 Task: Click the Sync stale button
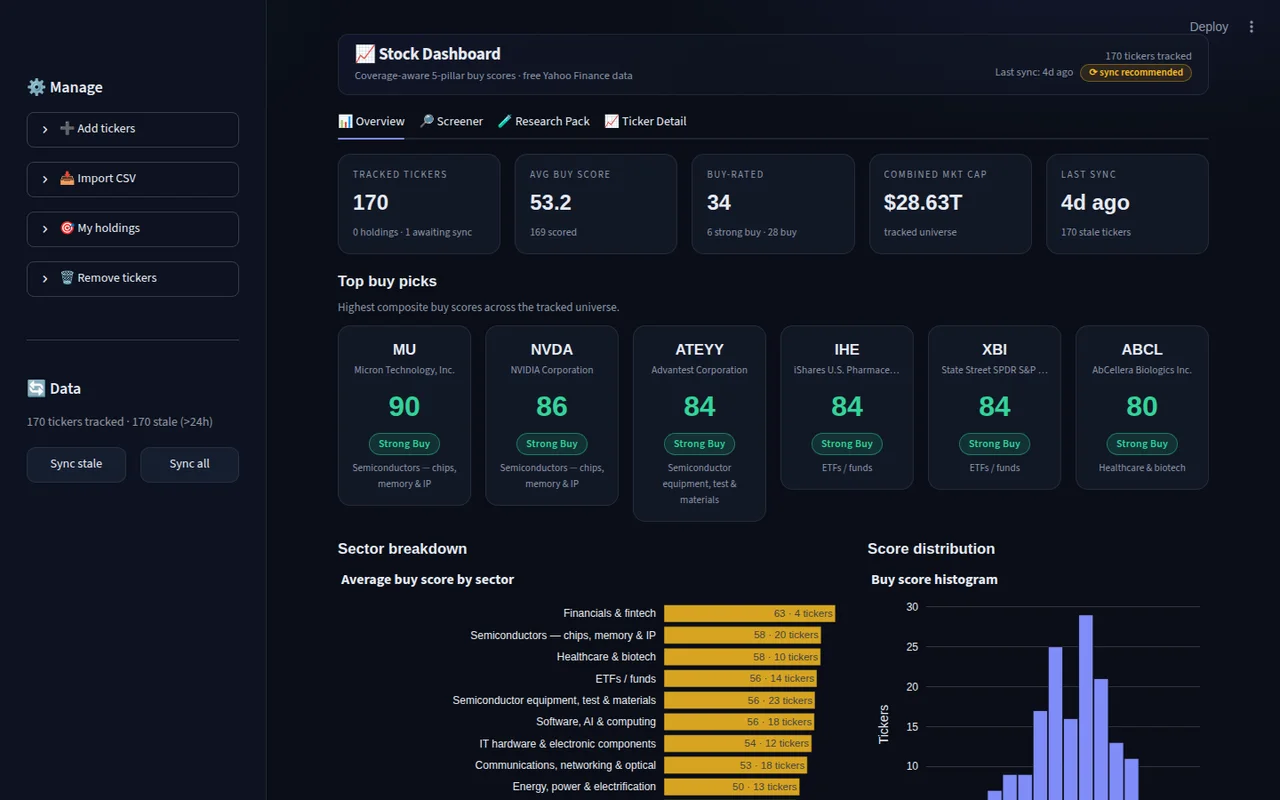[76, 464]
